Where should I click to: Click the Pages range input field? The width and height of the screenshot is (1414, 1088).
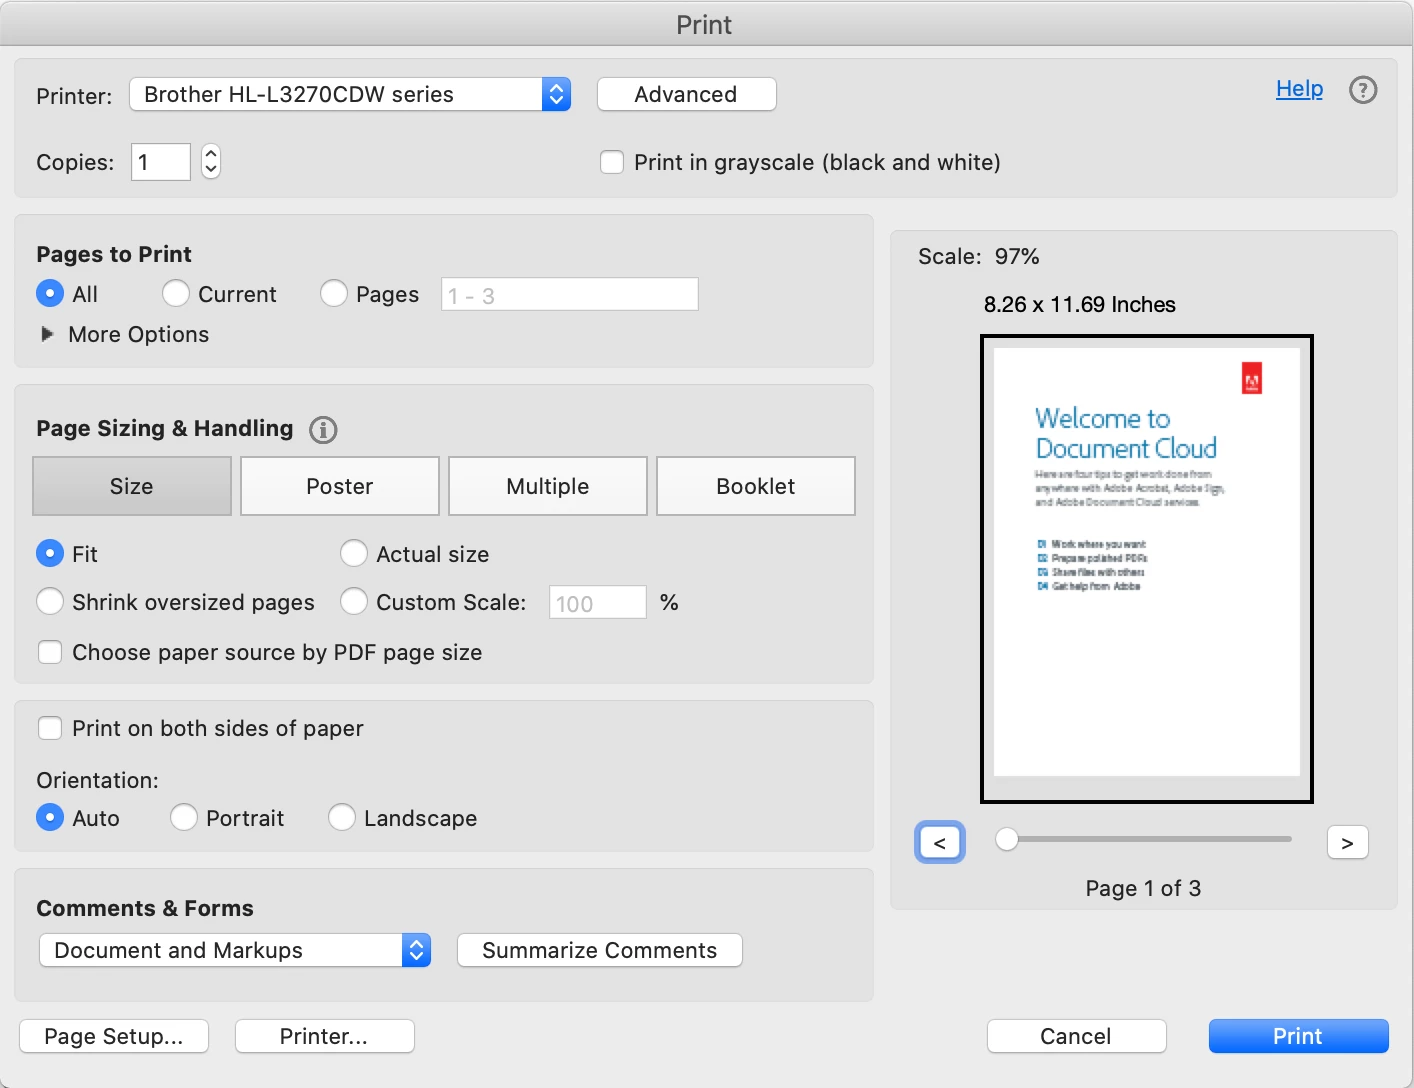pyautogui.click(x=570, y=295)
